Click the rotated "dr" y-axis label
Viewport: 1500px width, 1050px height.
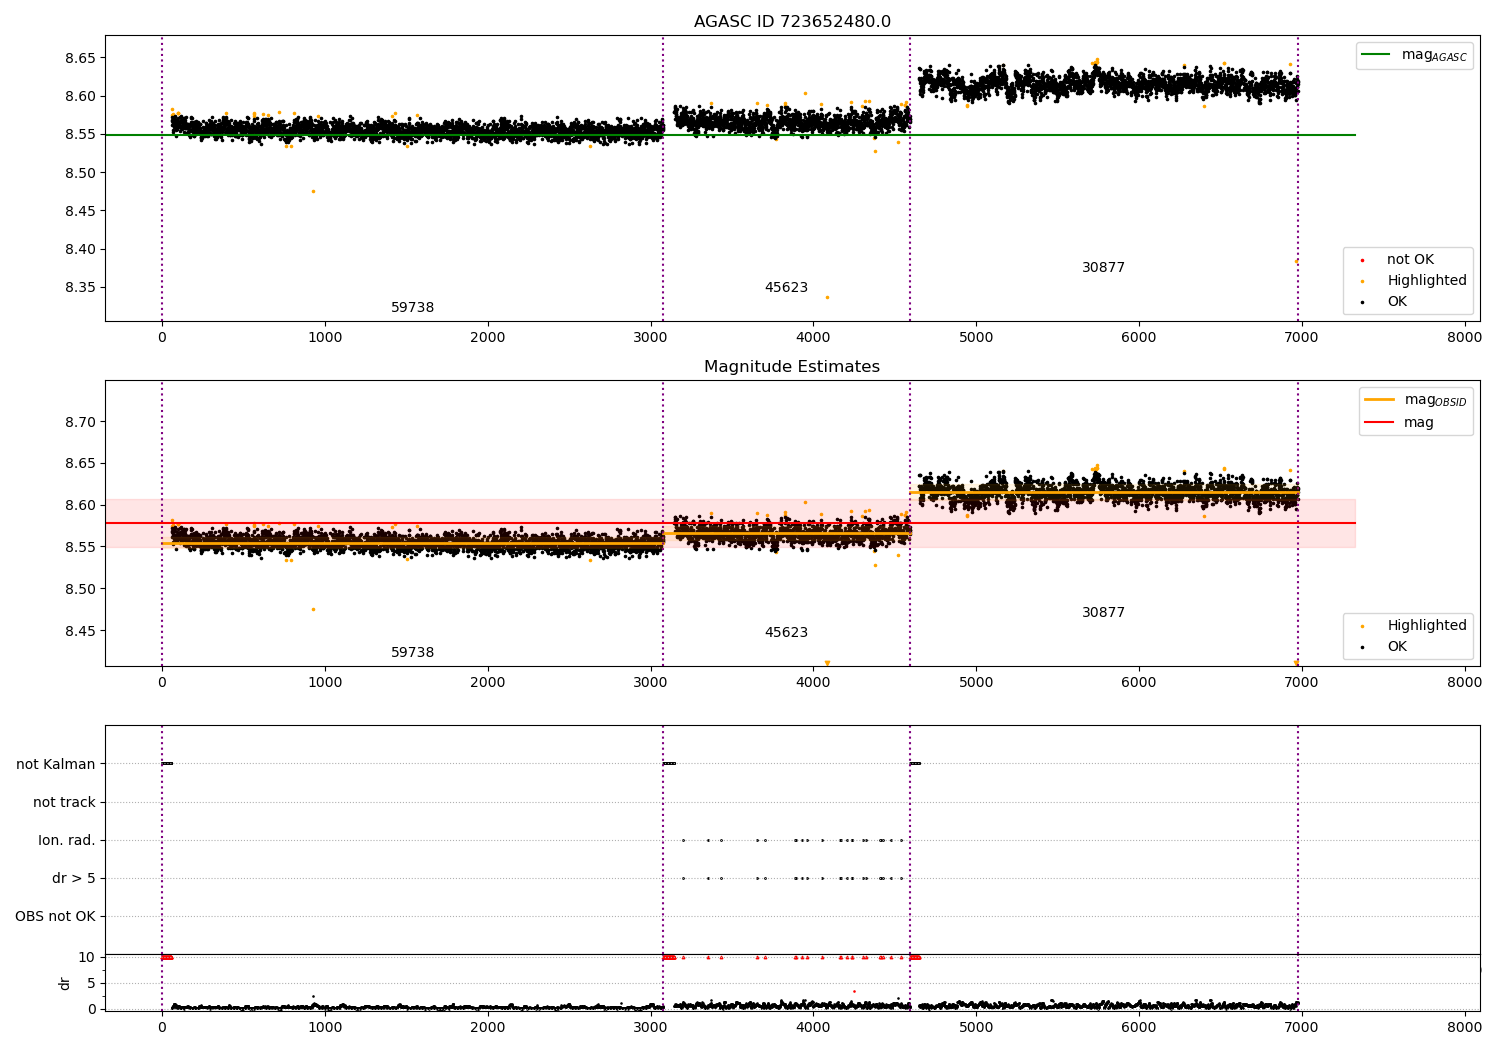65,983
